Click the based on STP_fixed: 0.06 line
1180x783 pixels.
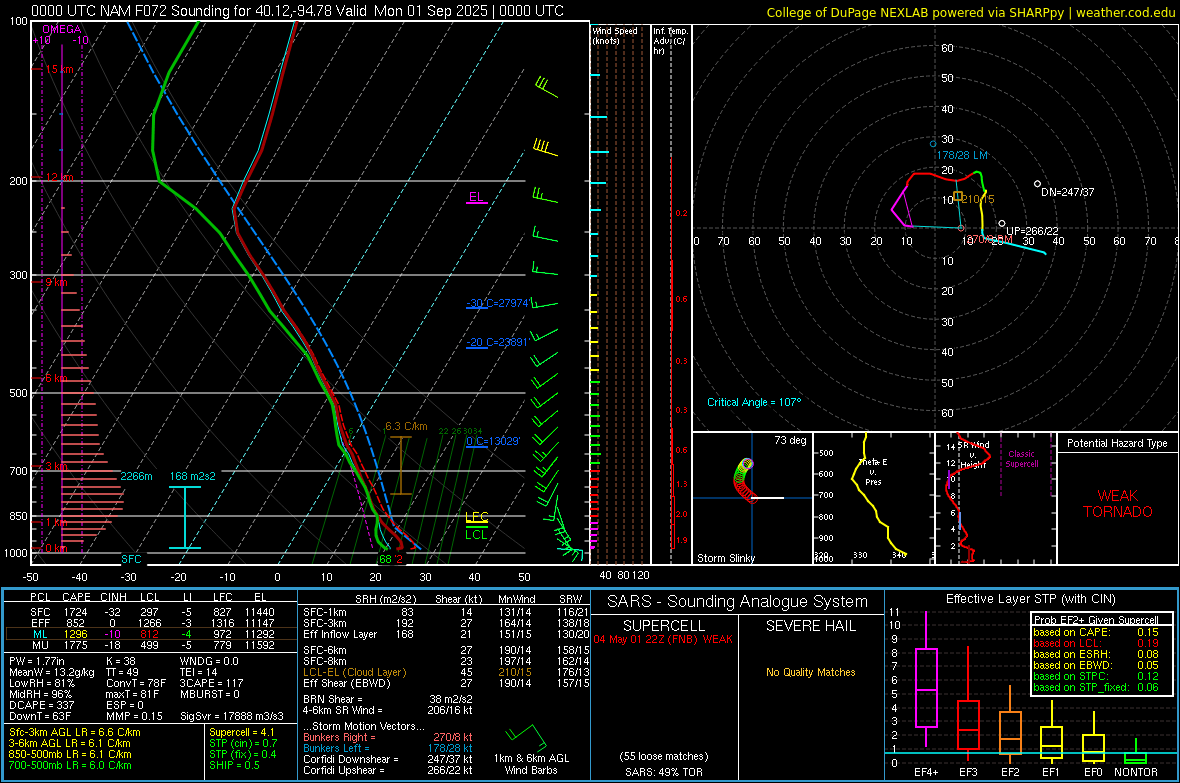tap(1096, 687)
